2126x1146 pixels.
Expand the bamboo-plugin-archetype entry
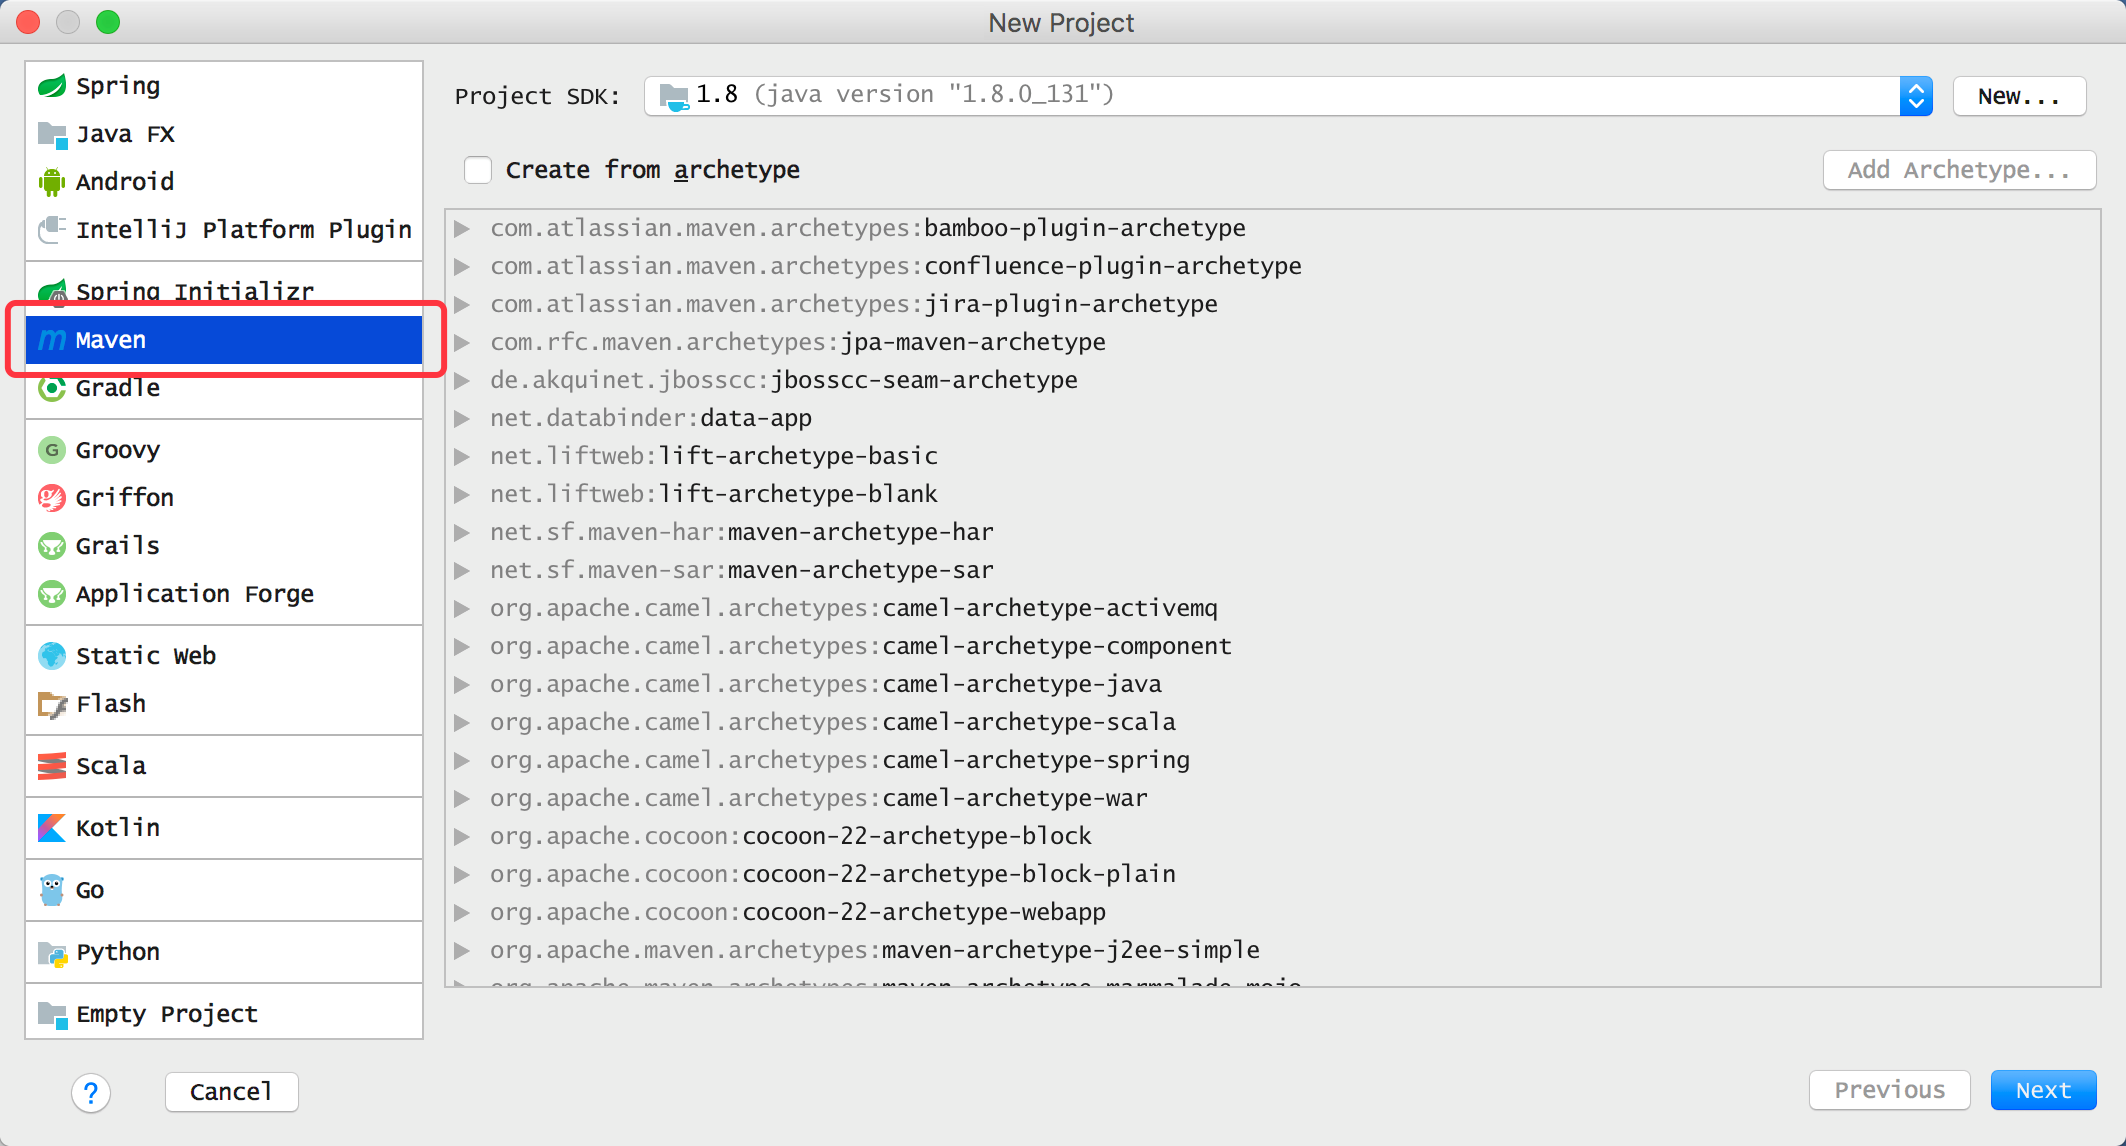pos(462,229)
